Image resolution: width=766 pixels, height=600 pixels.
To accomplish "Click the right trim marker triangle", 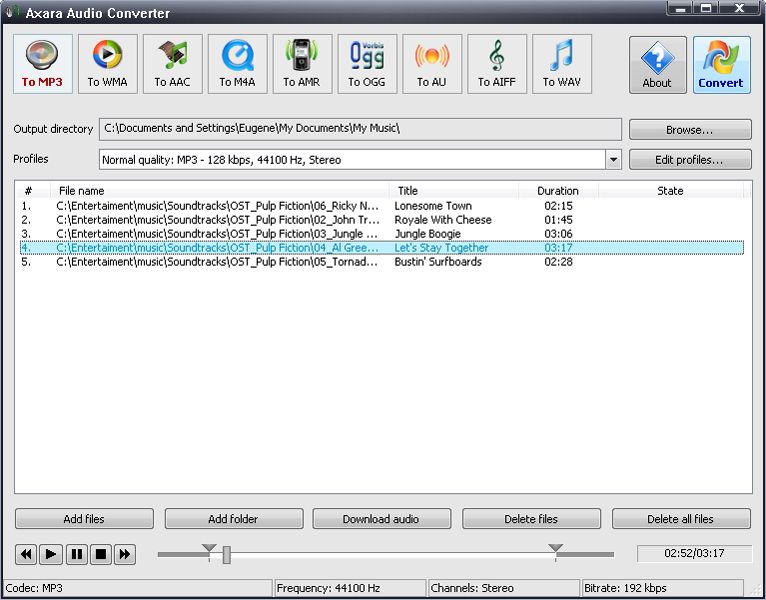I will pyautogui.click(x=555, y=548).
